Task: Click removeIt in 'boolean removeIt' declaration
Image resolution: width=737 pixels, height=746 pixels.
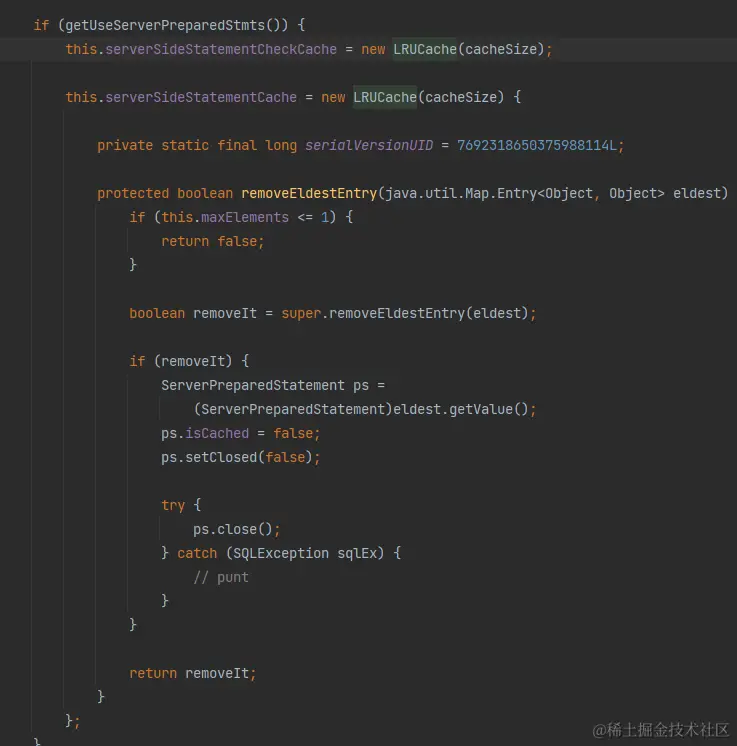Action: pyautogui.click(x=225, y=314)
